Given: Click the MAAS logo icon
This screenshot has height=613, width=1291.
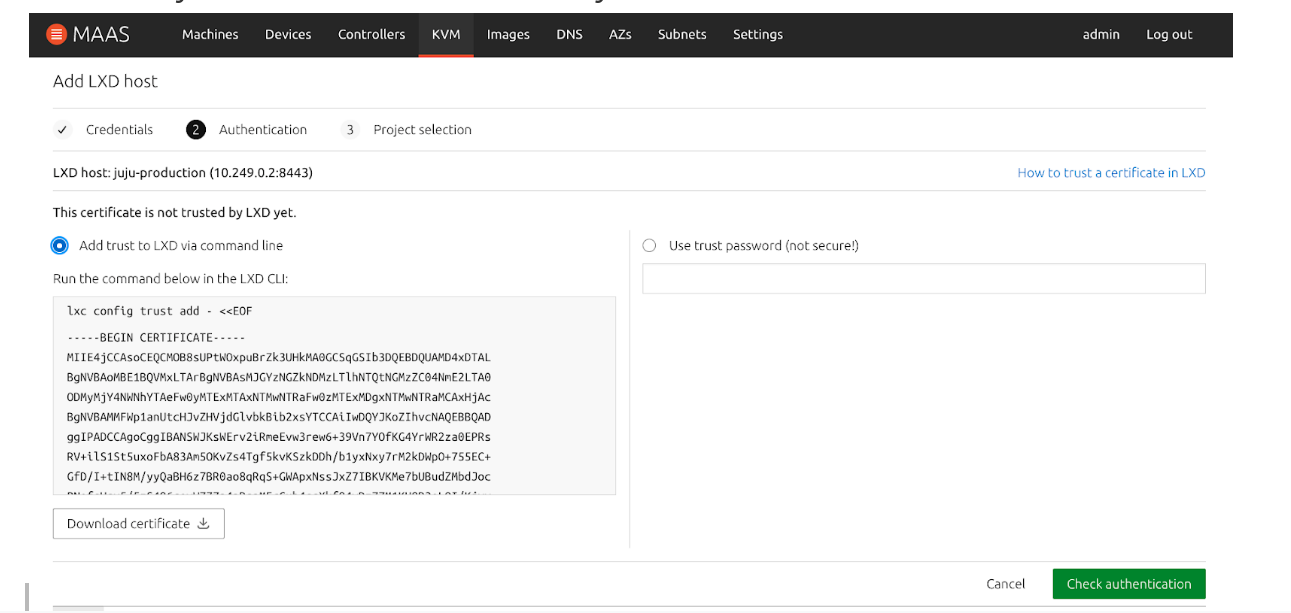Looking at the screenshot, I should pyautogui.click(x=56, y=34).
